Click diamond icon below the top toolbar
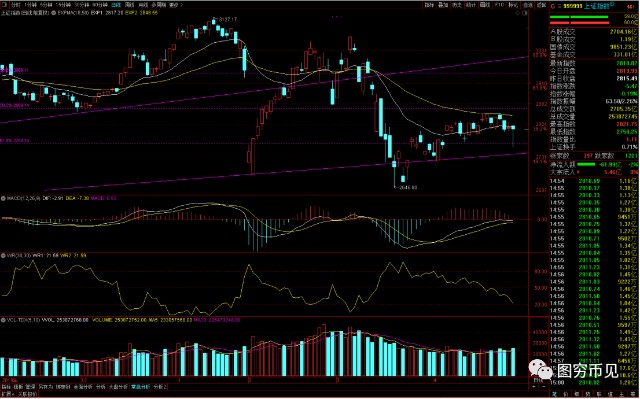Viewport: 640px width, 399px height. [x=518, y=13]
